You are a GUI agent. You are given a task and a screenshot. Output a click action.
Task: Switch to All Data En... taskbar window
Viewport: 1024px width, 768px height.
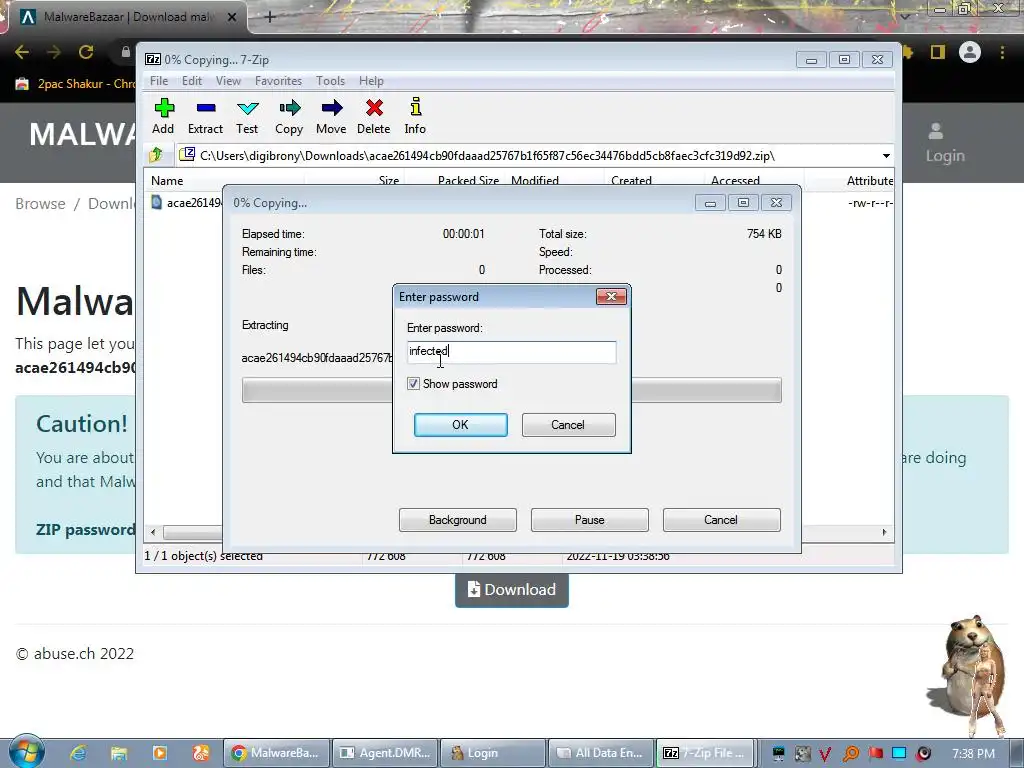pos(602,753)
